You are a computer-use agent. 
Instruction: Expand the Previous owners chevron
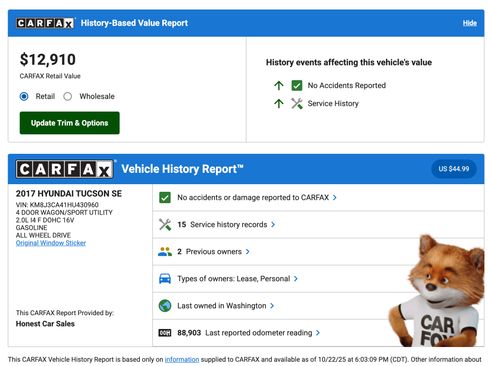pos(248,252)
